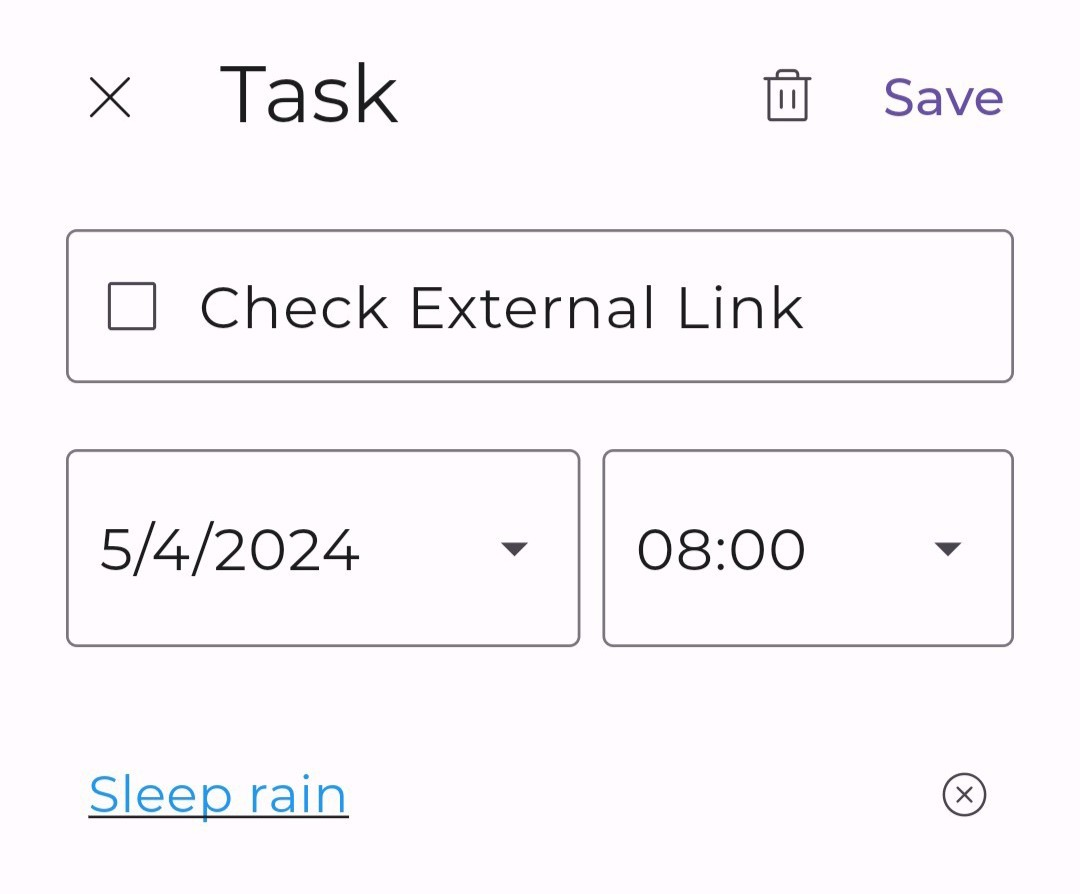The height and width of the screenshot is (894, 1080).
Task: Edit the task name Check External Link
Action: [500, 307]
